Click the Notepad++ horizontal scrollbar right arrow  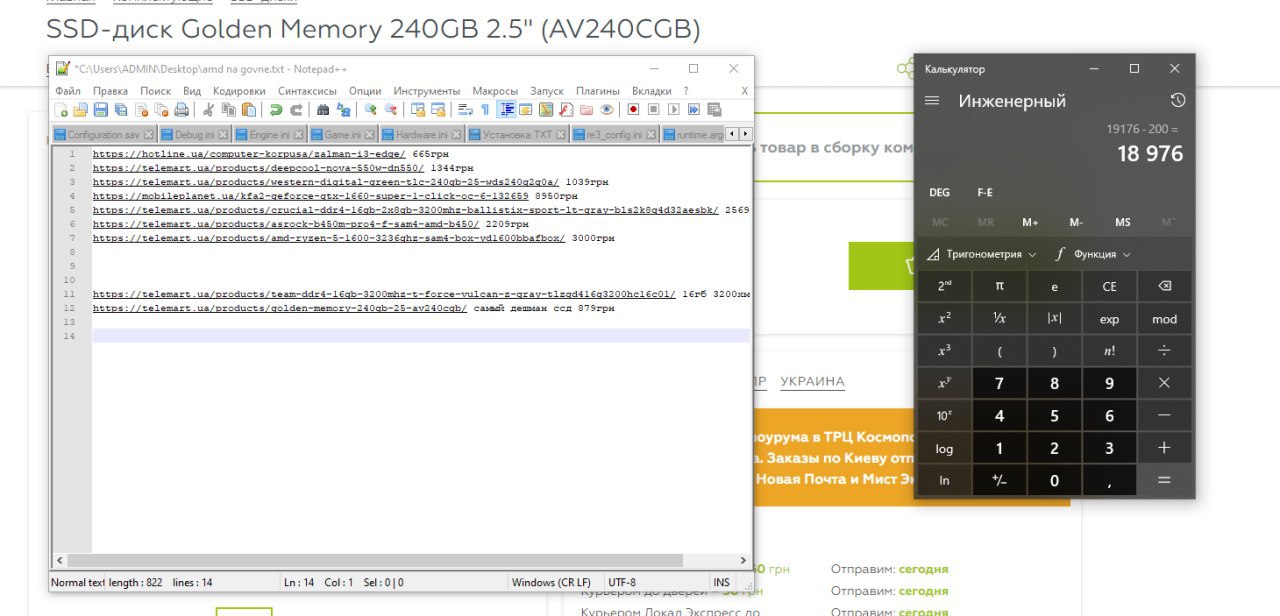(743, 561)
